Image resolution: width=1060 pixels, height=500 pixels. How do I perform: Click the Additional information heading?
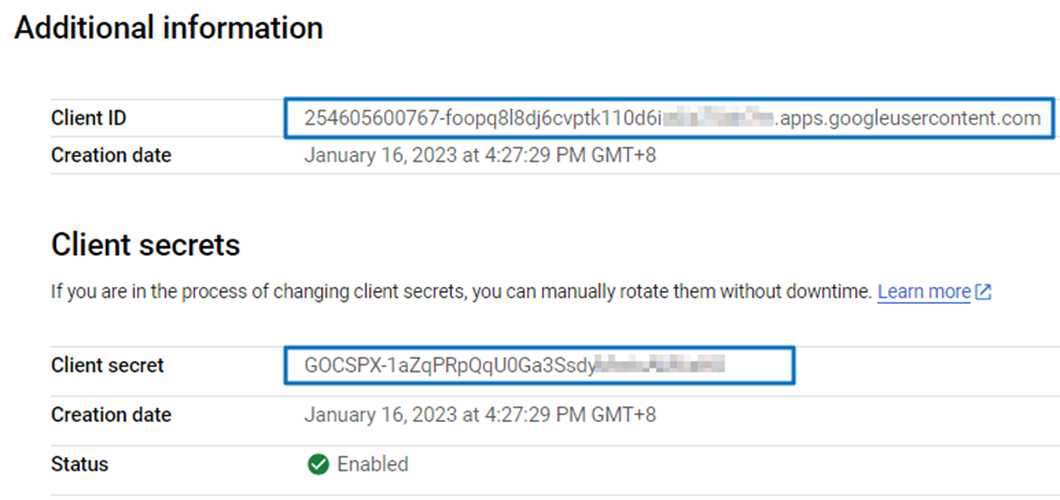(x=168, y=28)
